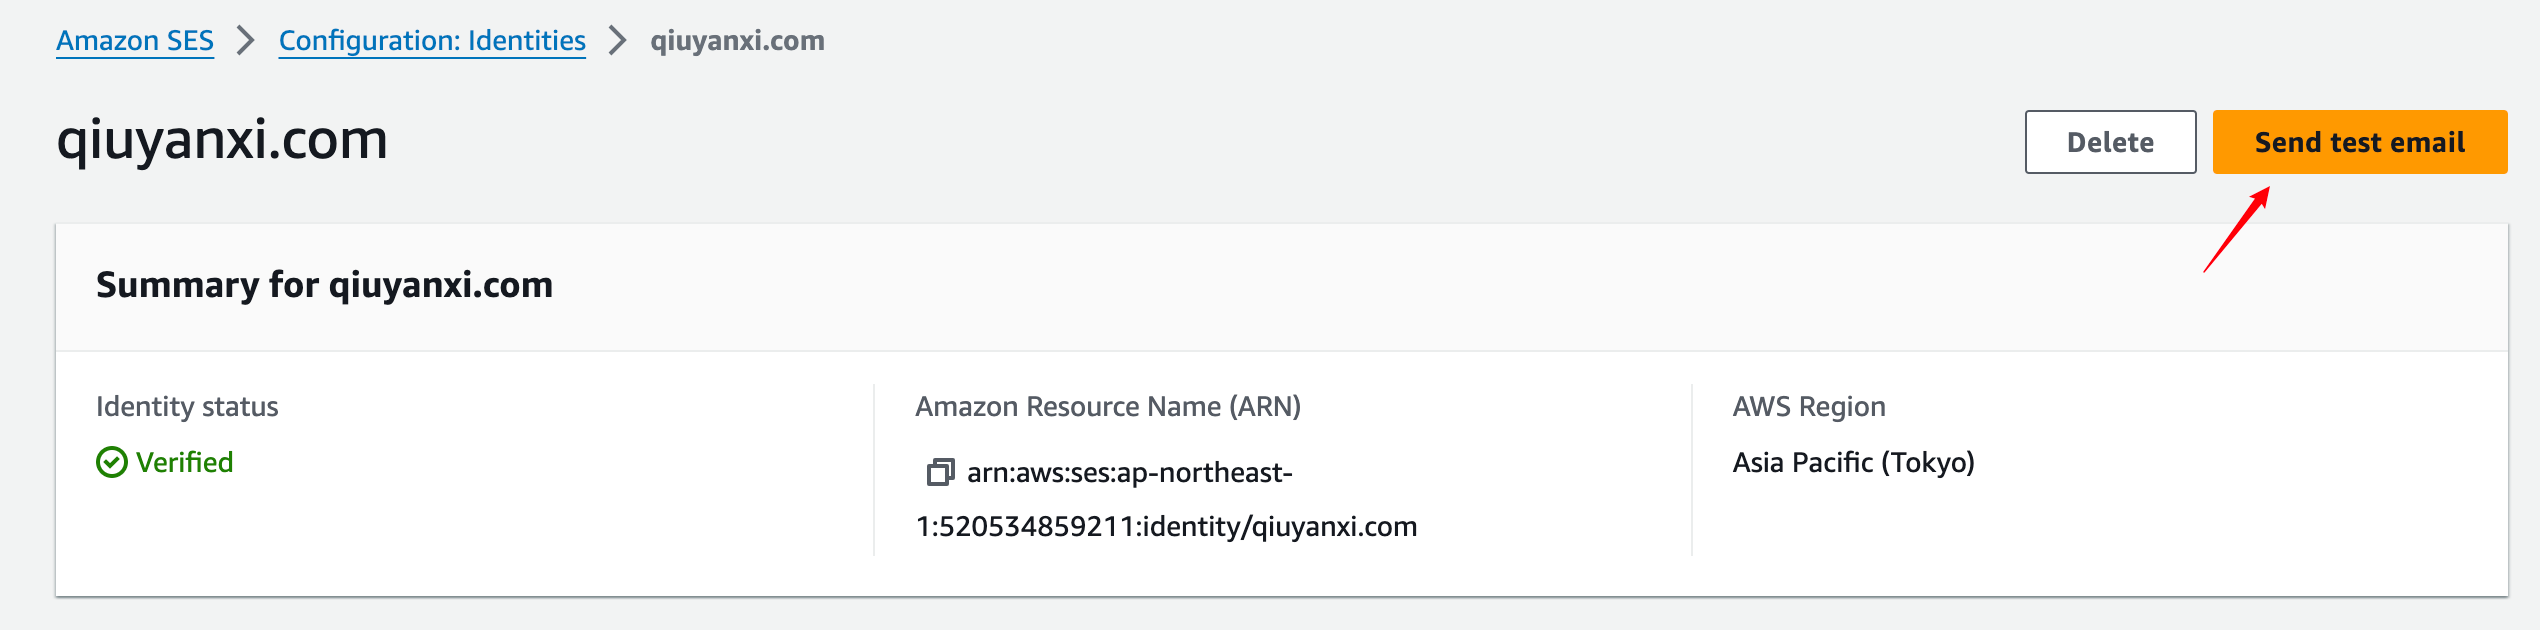Click the AWS Region label
Screen dimensions: 2540x630
pyautogui.click(x=1809, y=406)
